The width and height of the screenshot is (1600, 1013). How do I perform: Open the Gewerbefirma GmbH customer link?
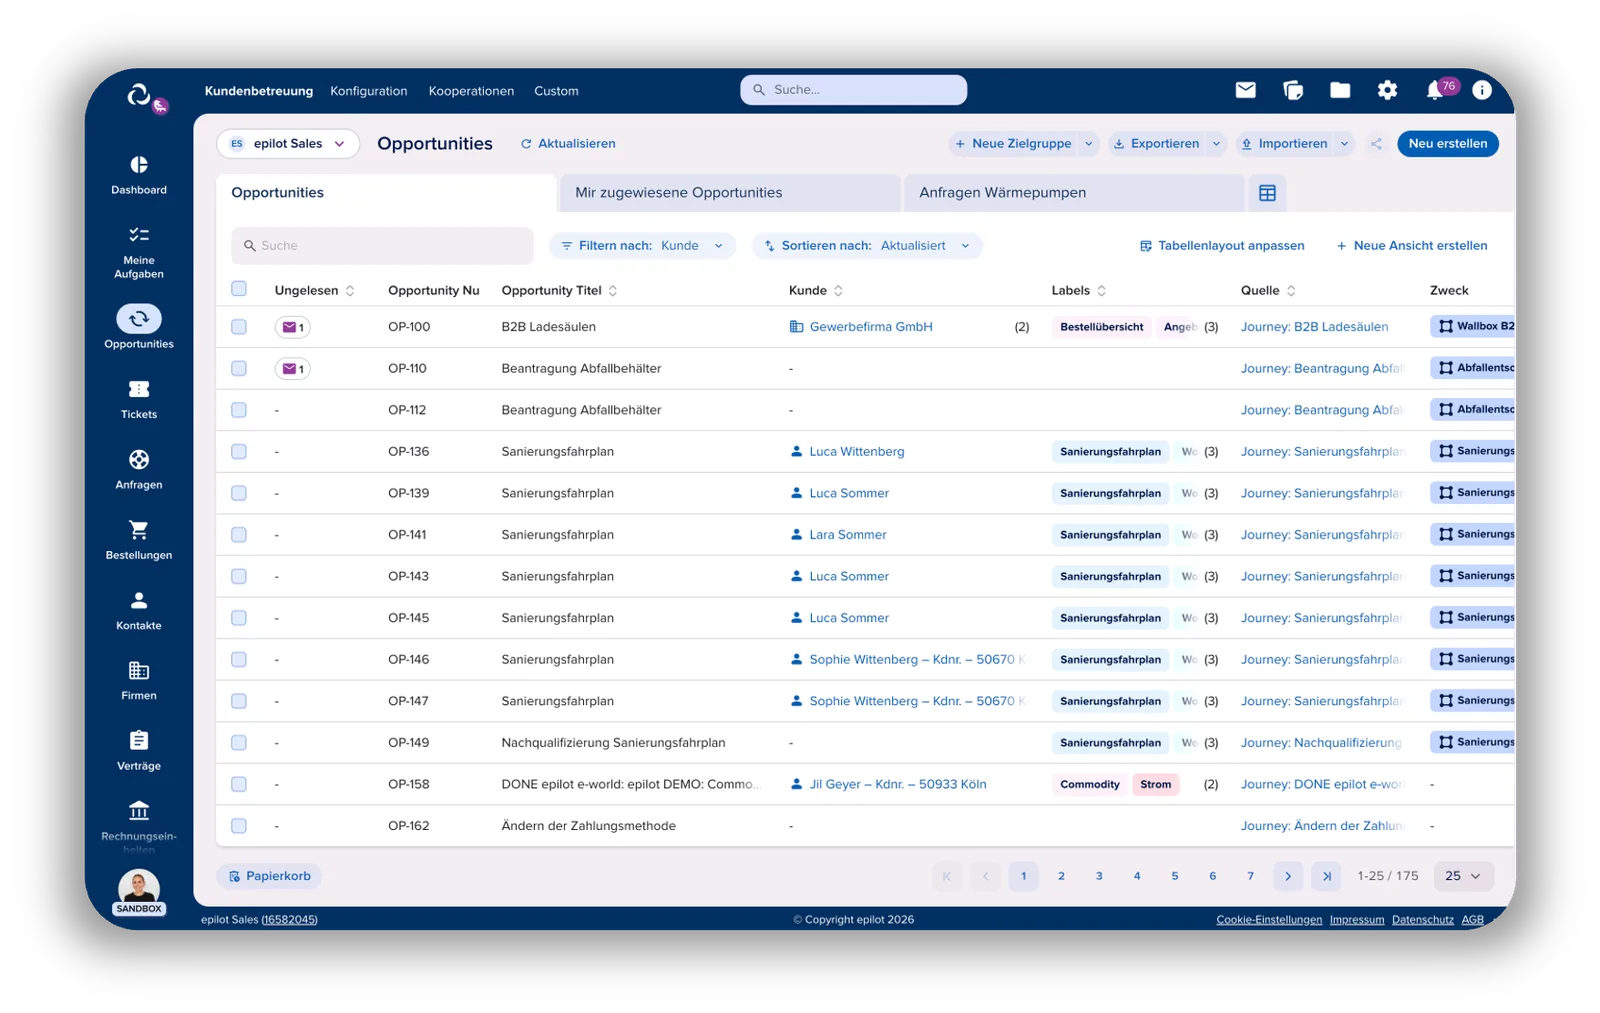click(870, 327)
